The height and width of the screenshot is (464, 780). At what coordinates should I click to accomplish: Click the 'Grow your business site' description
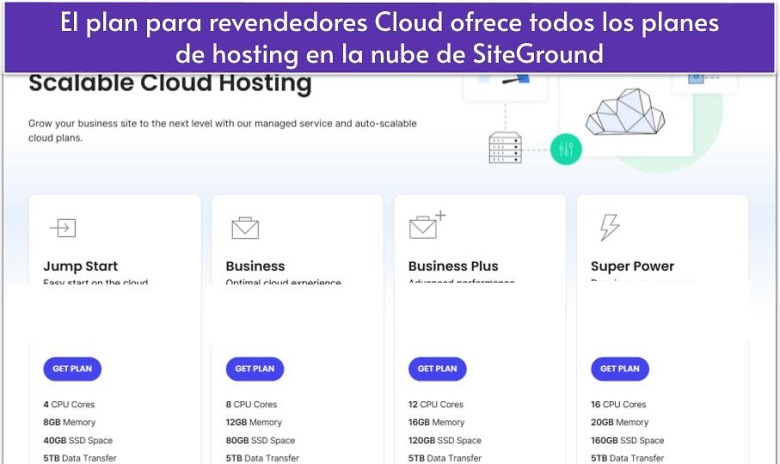coord(222,130)
